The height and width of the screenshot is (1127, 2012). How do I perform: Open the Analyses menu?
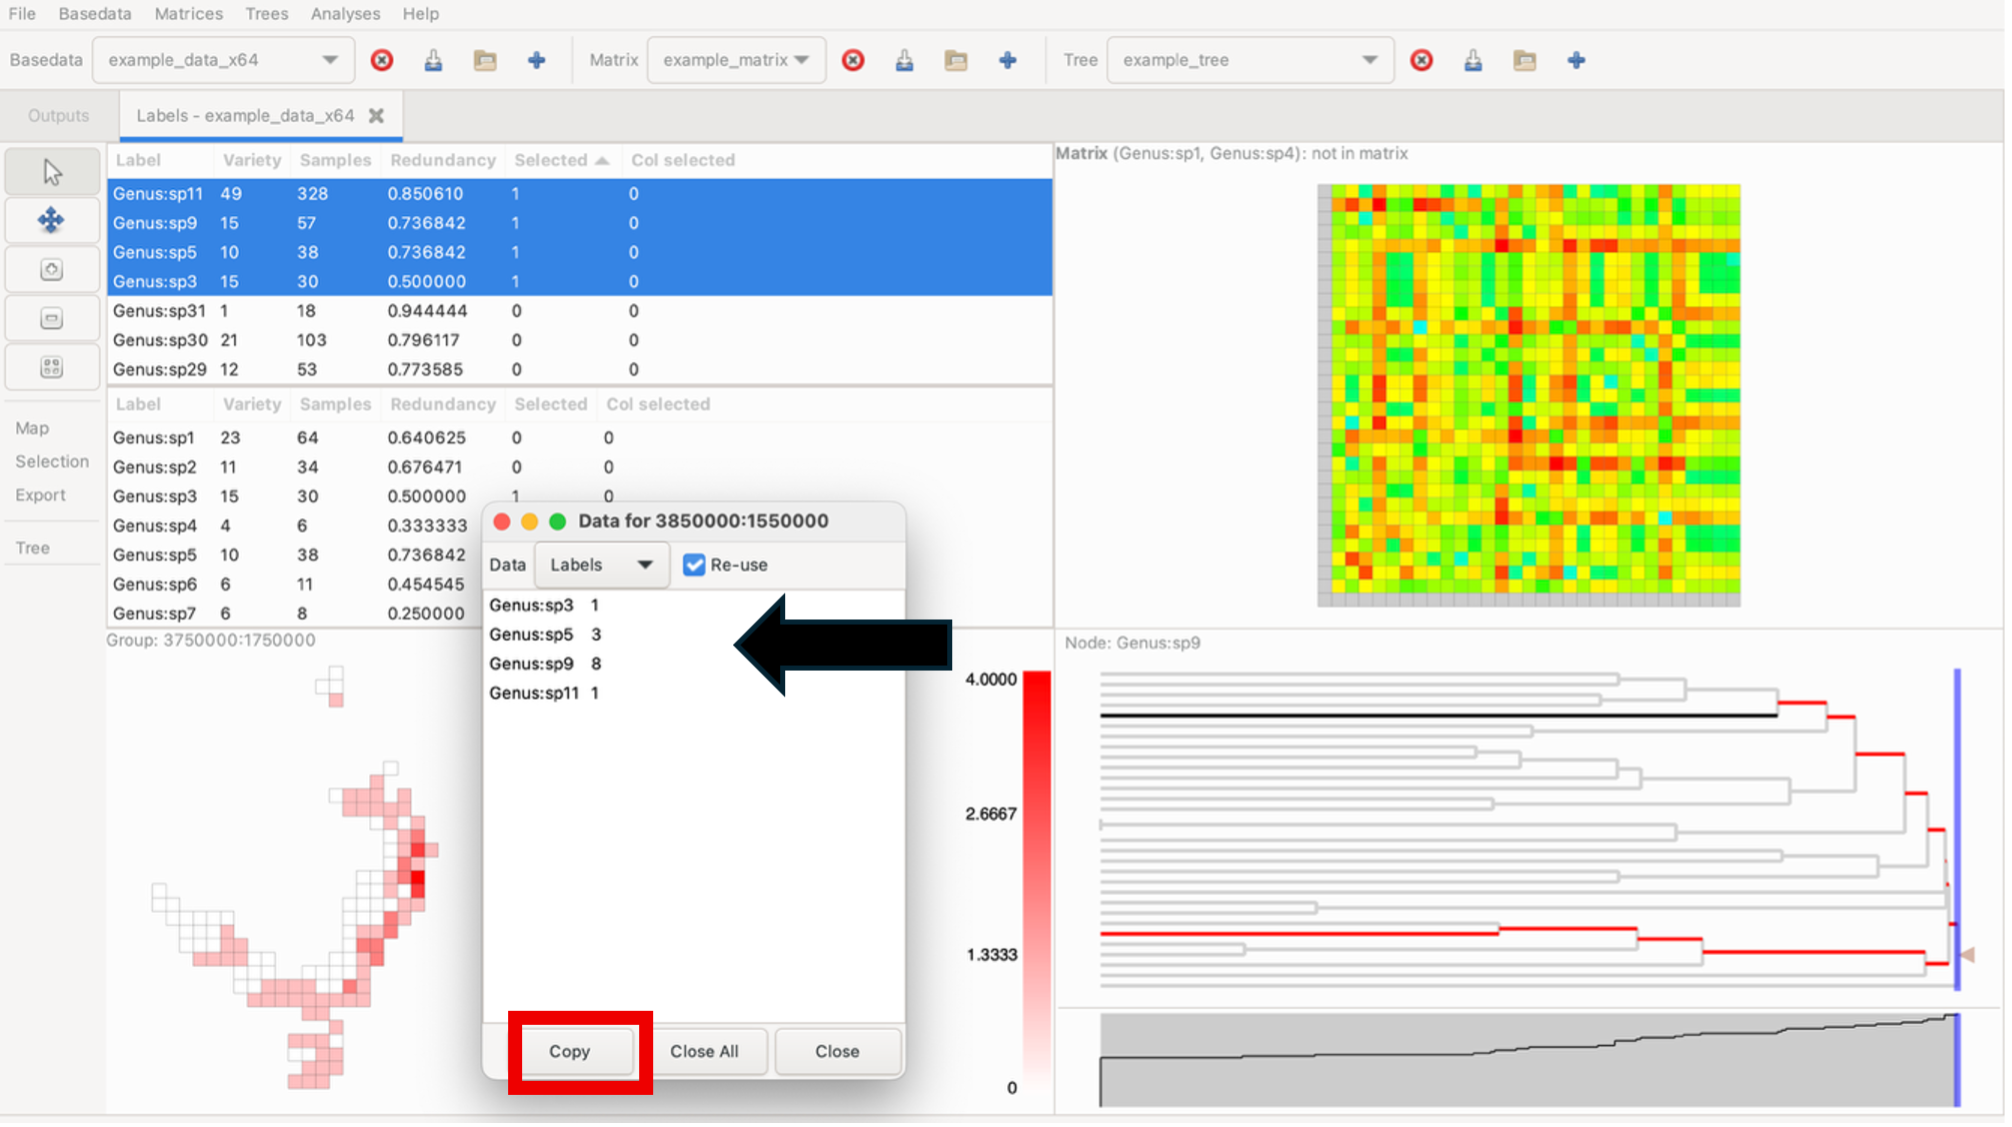(345, 14)
